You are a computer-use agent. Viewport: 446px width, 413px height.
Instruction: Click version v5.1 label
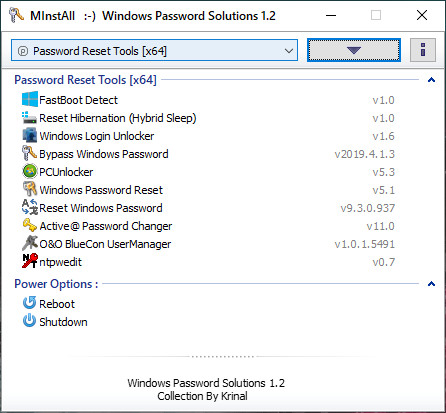pyautogui.click(x=384, y=190)
